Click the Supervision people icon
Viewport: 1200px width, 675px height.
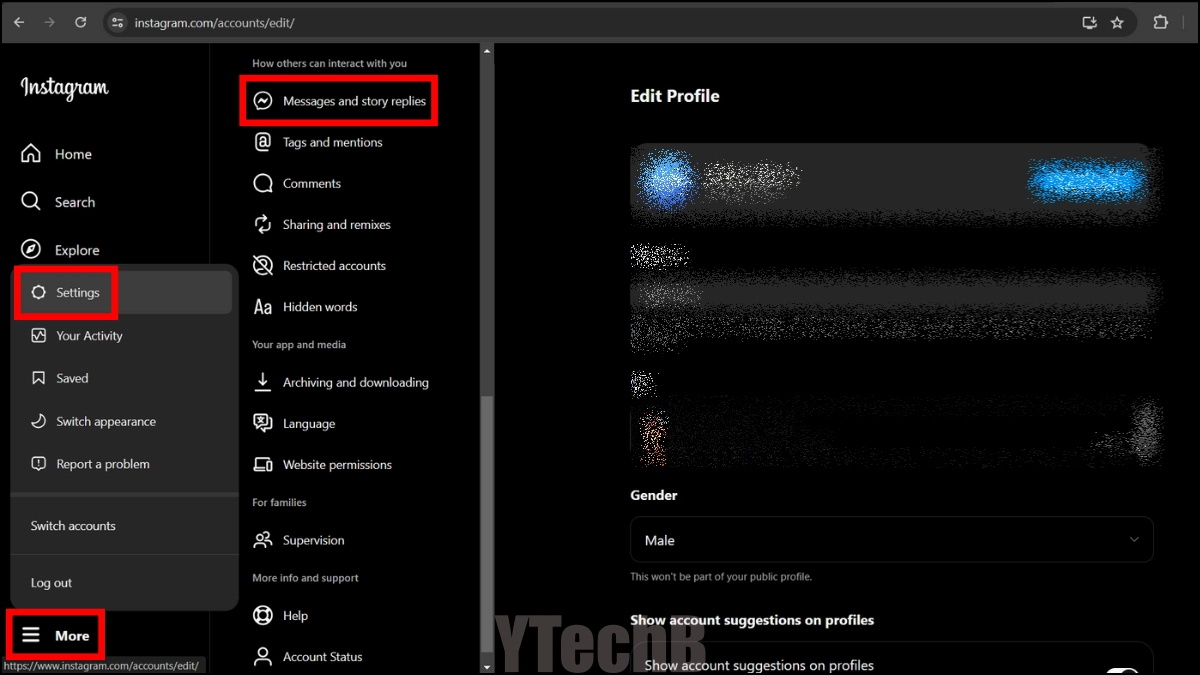click(263, 540)
